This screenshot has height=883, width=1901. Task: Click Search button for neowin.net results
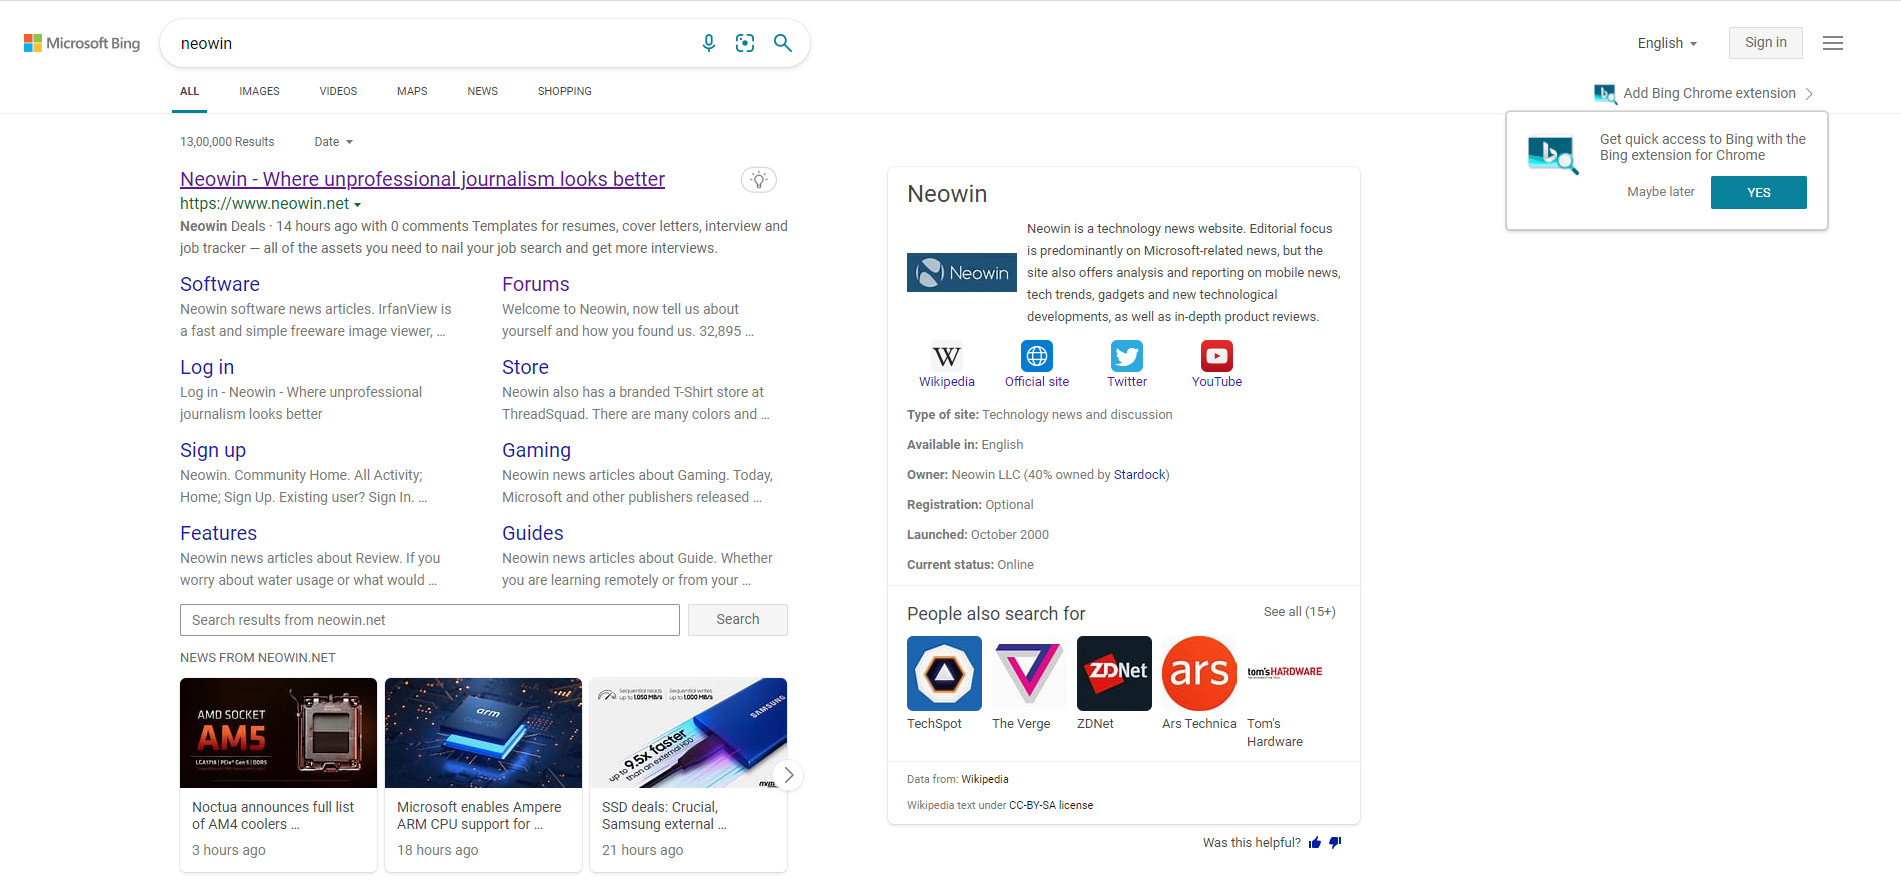[x=738, y=620]
